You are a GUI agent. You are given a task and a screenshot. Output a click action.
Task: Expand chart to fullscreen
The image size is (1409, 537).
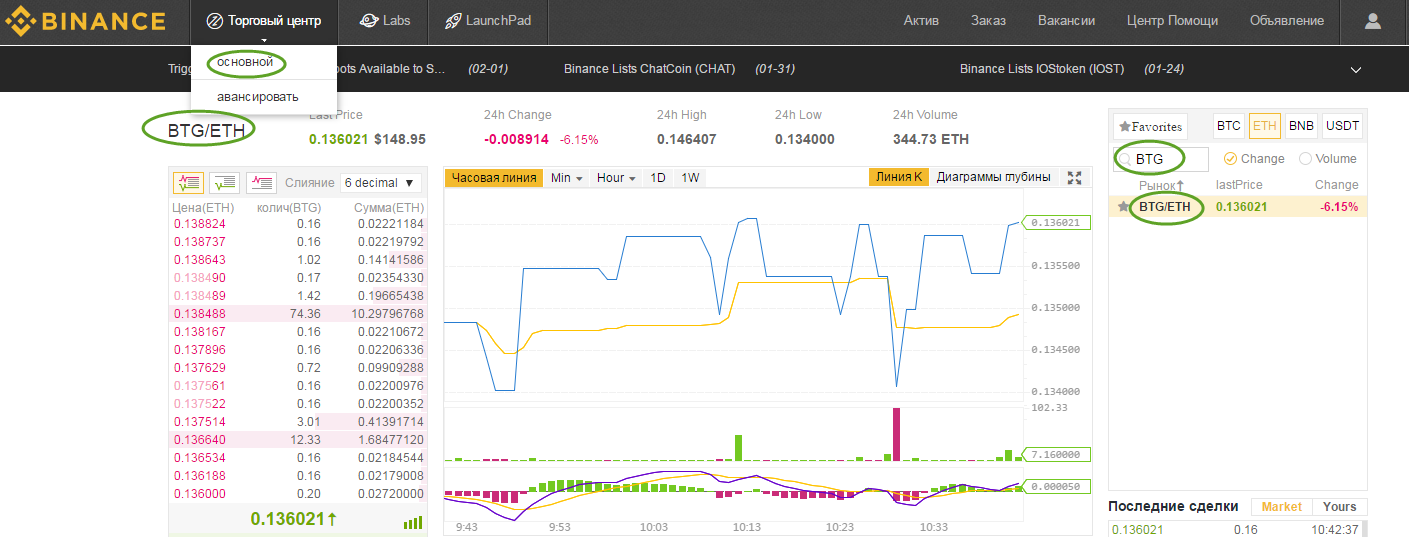pyautogui.click(x=1075, y=178)
